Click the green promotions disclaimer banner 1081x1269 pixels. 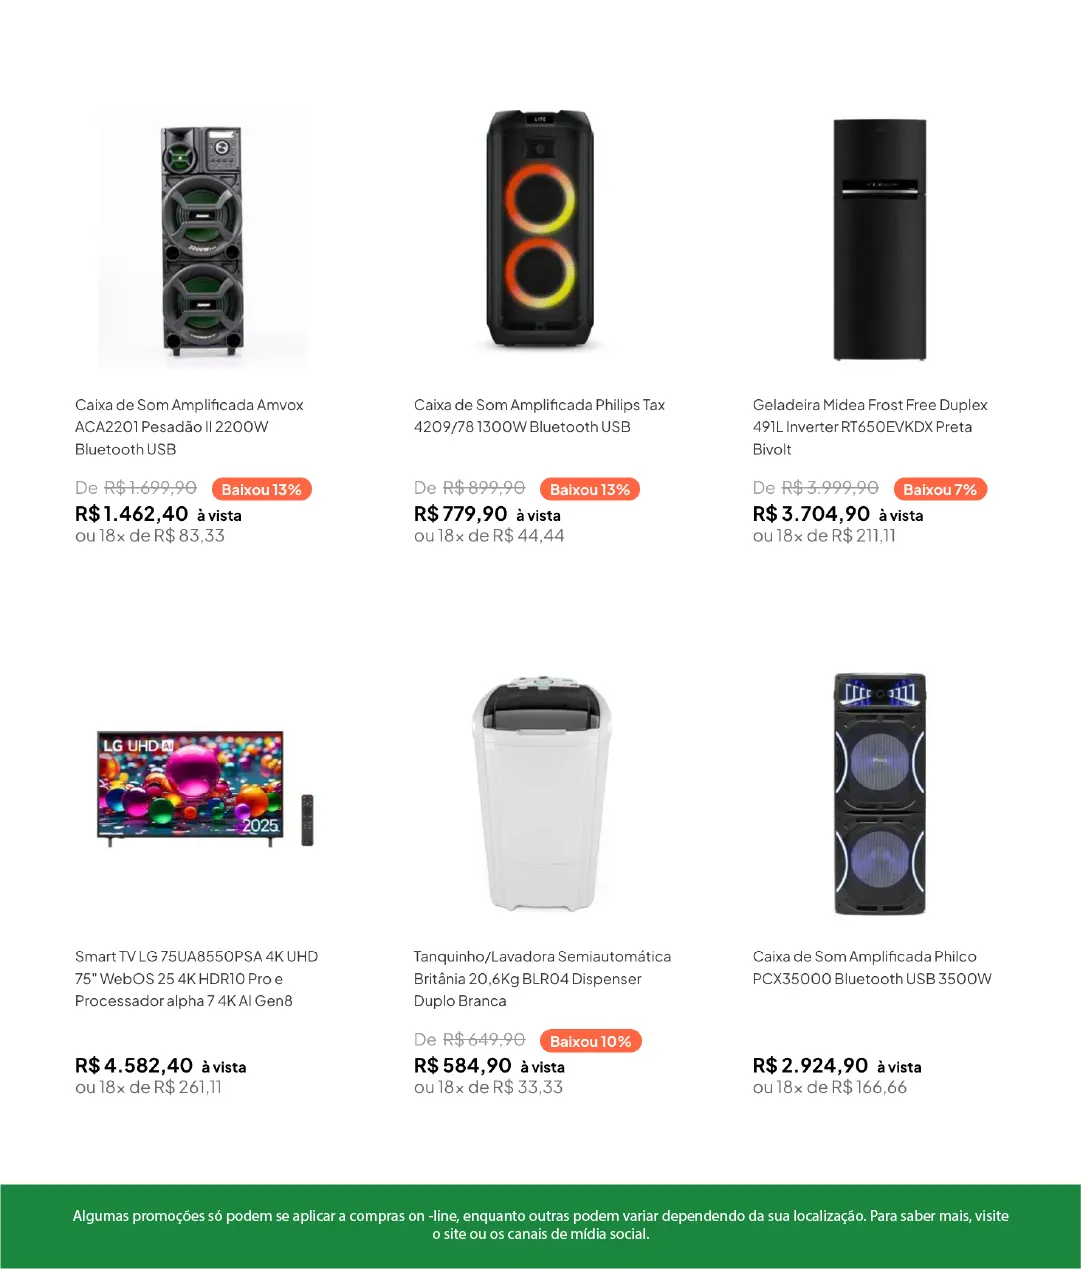[540, 1226]
